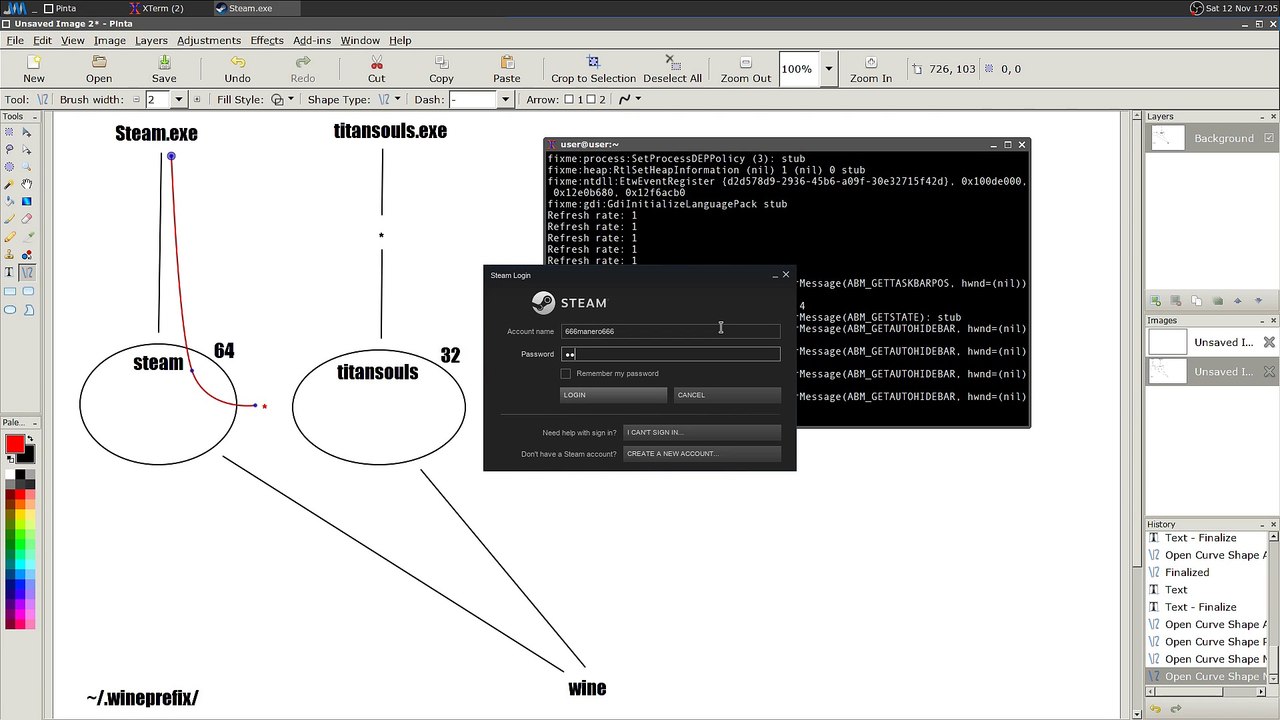Image resolution: width=1280 pixels, height=720 pixels.
Task: Duplicate layer using Layers panel icon
Action: (x=1197, y=301)
